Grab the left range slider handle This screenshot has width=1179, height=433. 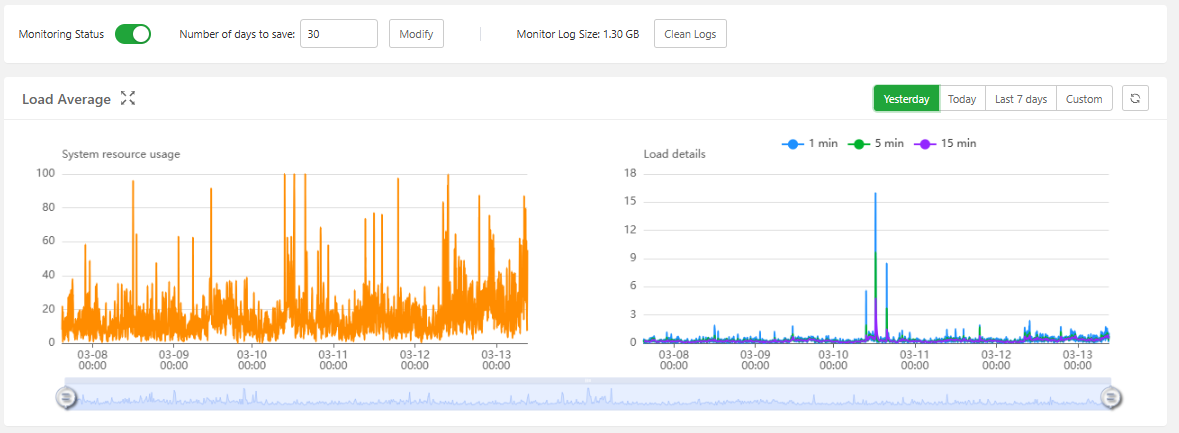pyautogui.click(x=66, y=396)
